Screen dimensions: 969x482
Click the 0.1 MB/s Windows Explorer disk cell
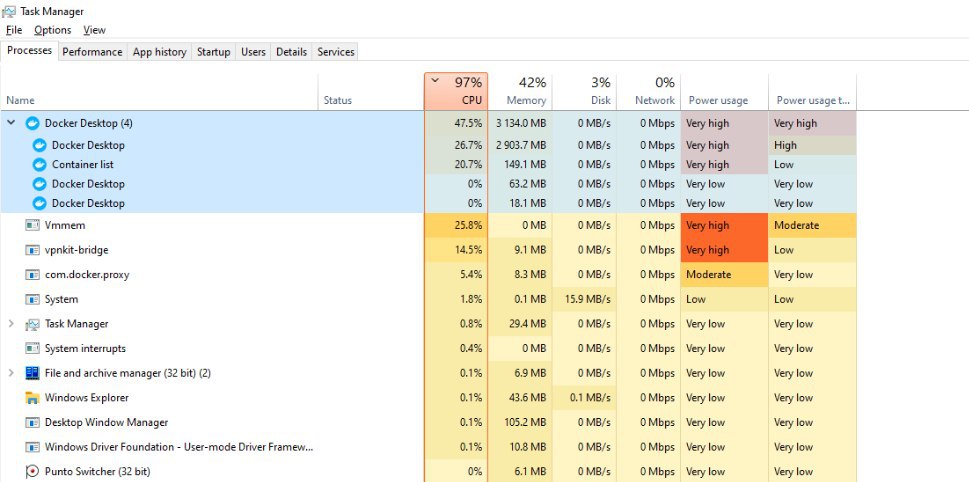585,398
